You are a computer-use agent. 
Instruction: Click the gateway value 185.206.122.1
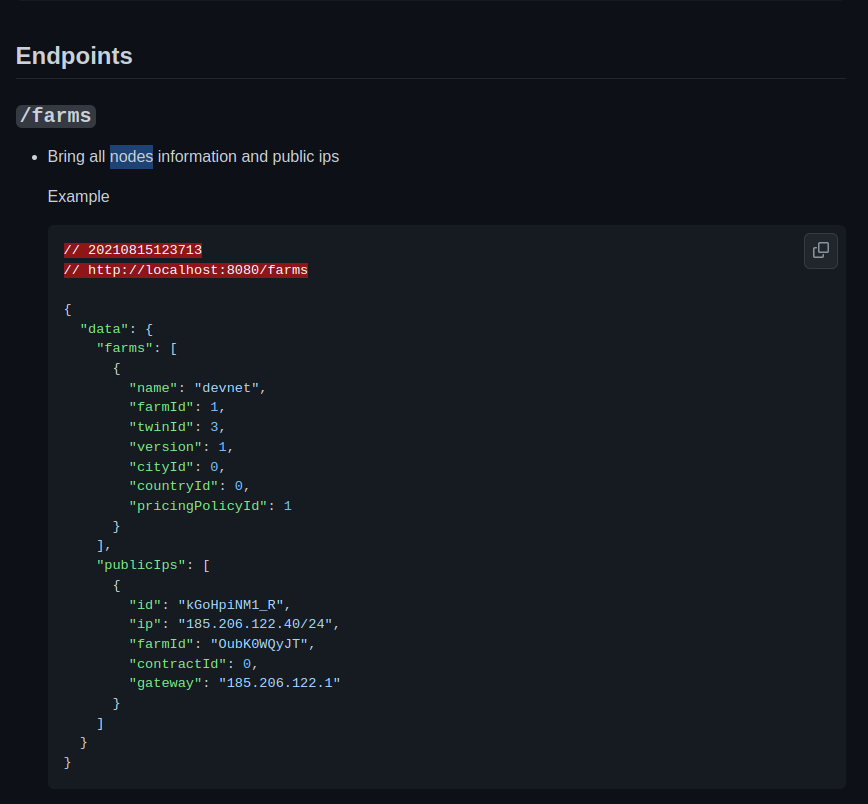[x=280, y=683]
